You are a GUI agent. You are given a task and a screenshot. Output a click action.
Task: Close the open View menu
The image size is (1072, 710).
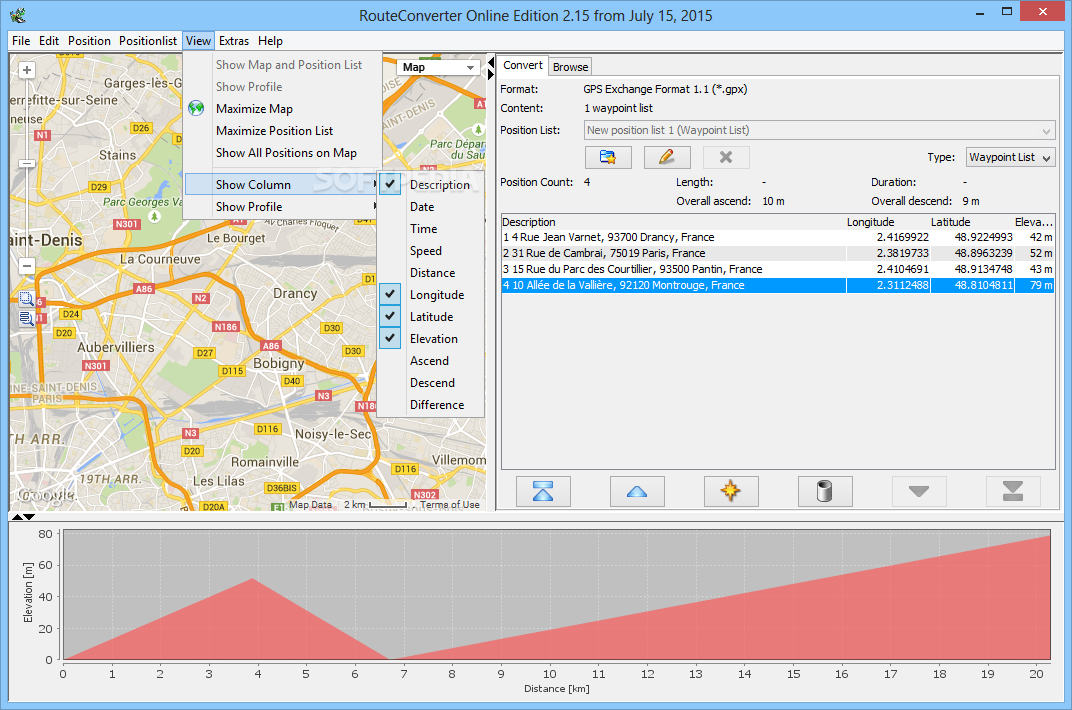(x=198, y=41)
